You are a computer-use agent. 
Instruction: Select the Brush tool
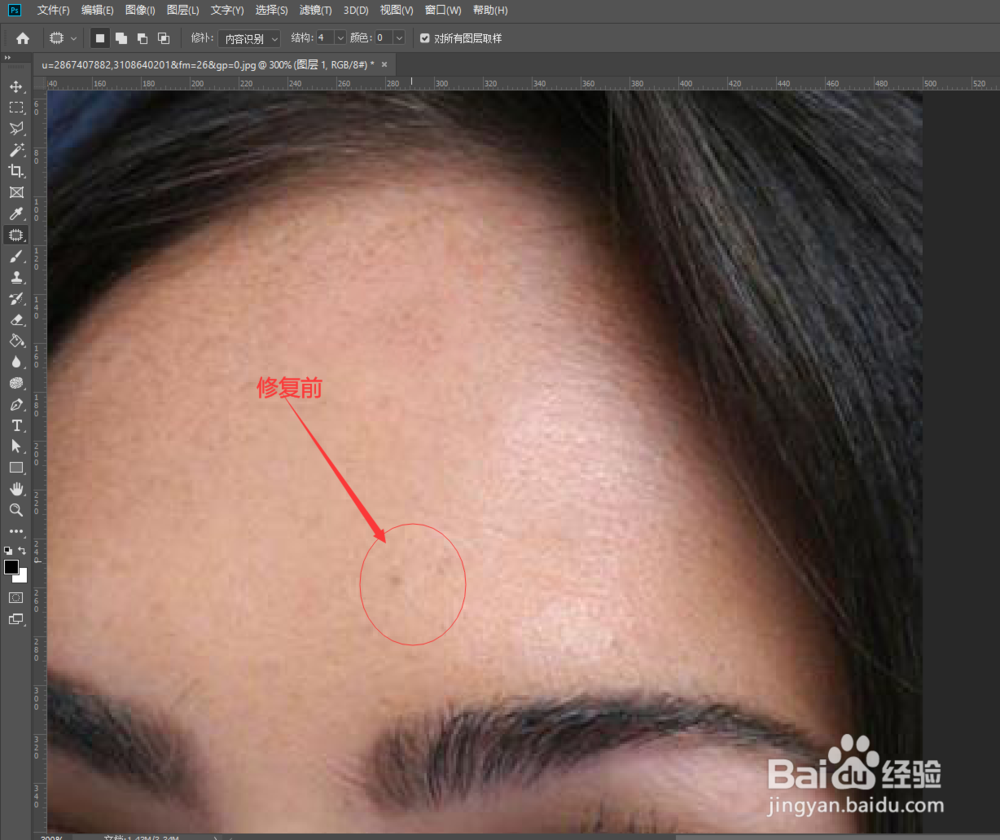pyautogui.click(x=16, y=256)
